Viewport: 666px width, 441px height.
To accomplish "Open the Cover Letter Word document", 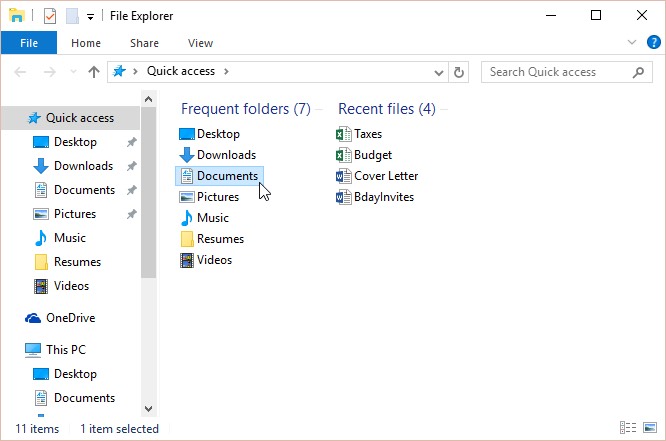I will click(x=385, y=176).
